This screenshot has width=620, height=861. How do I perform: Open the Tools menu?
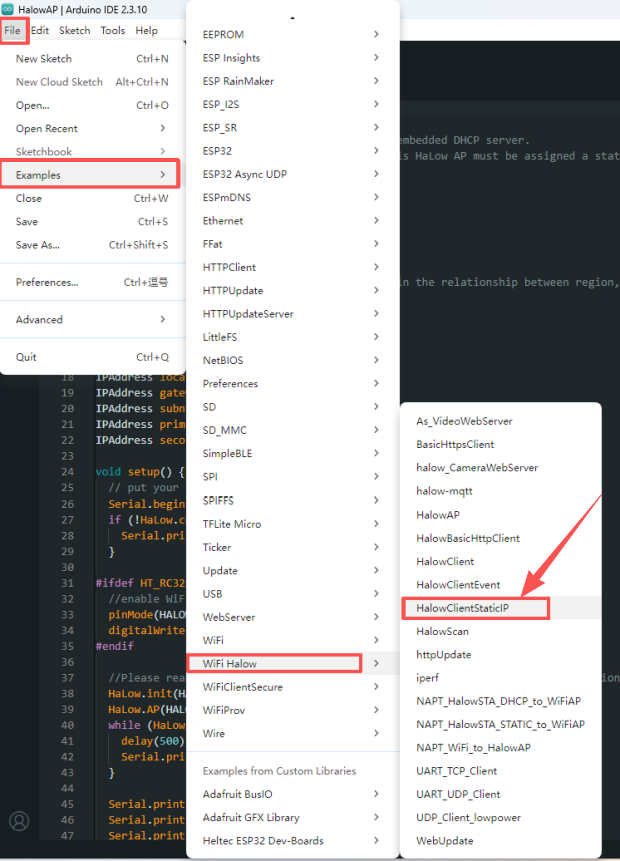tap(113, 30)
